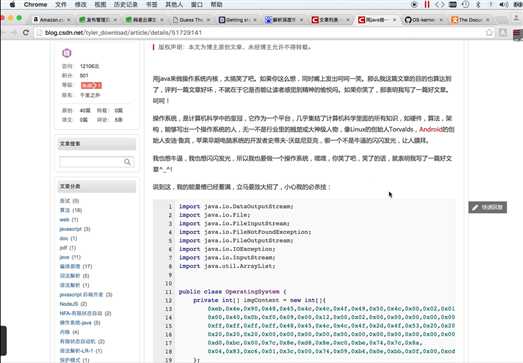Open the Chrome menu at toolbar's right end
This screenshot has height=363, width=523.
(x=518, y=34)
